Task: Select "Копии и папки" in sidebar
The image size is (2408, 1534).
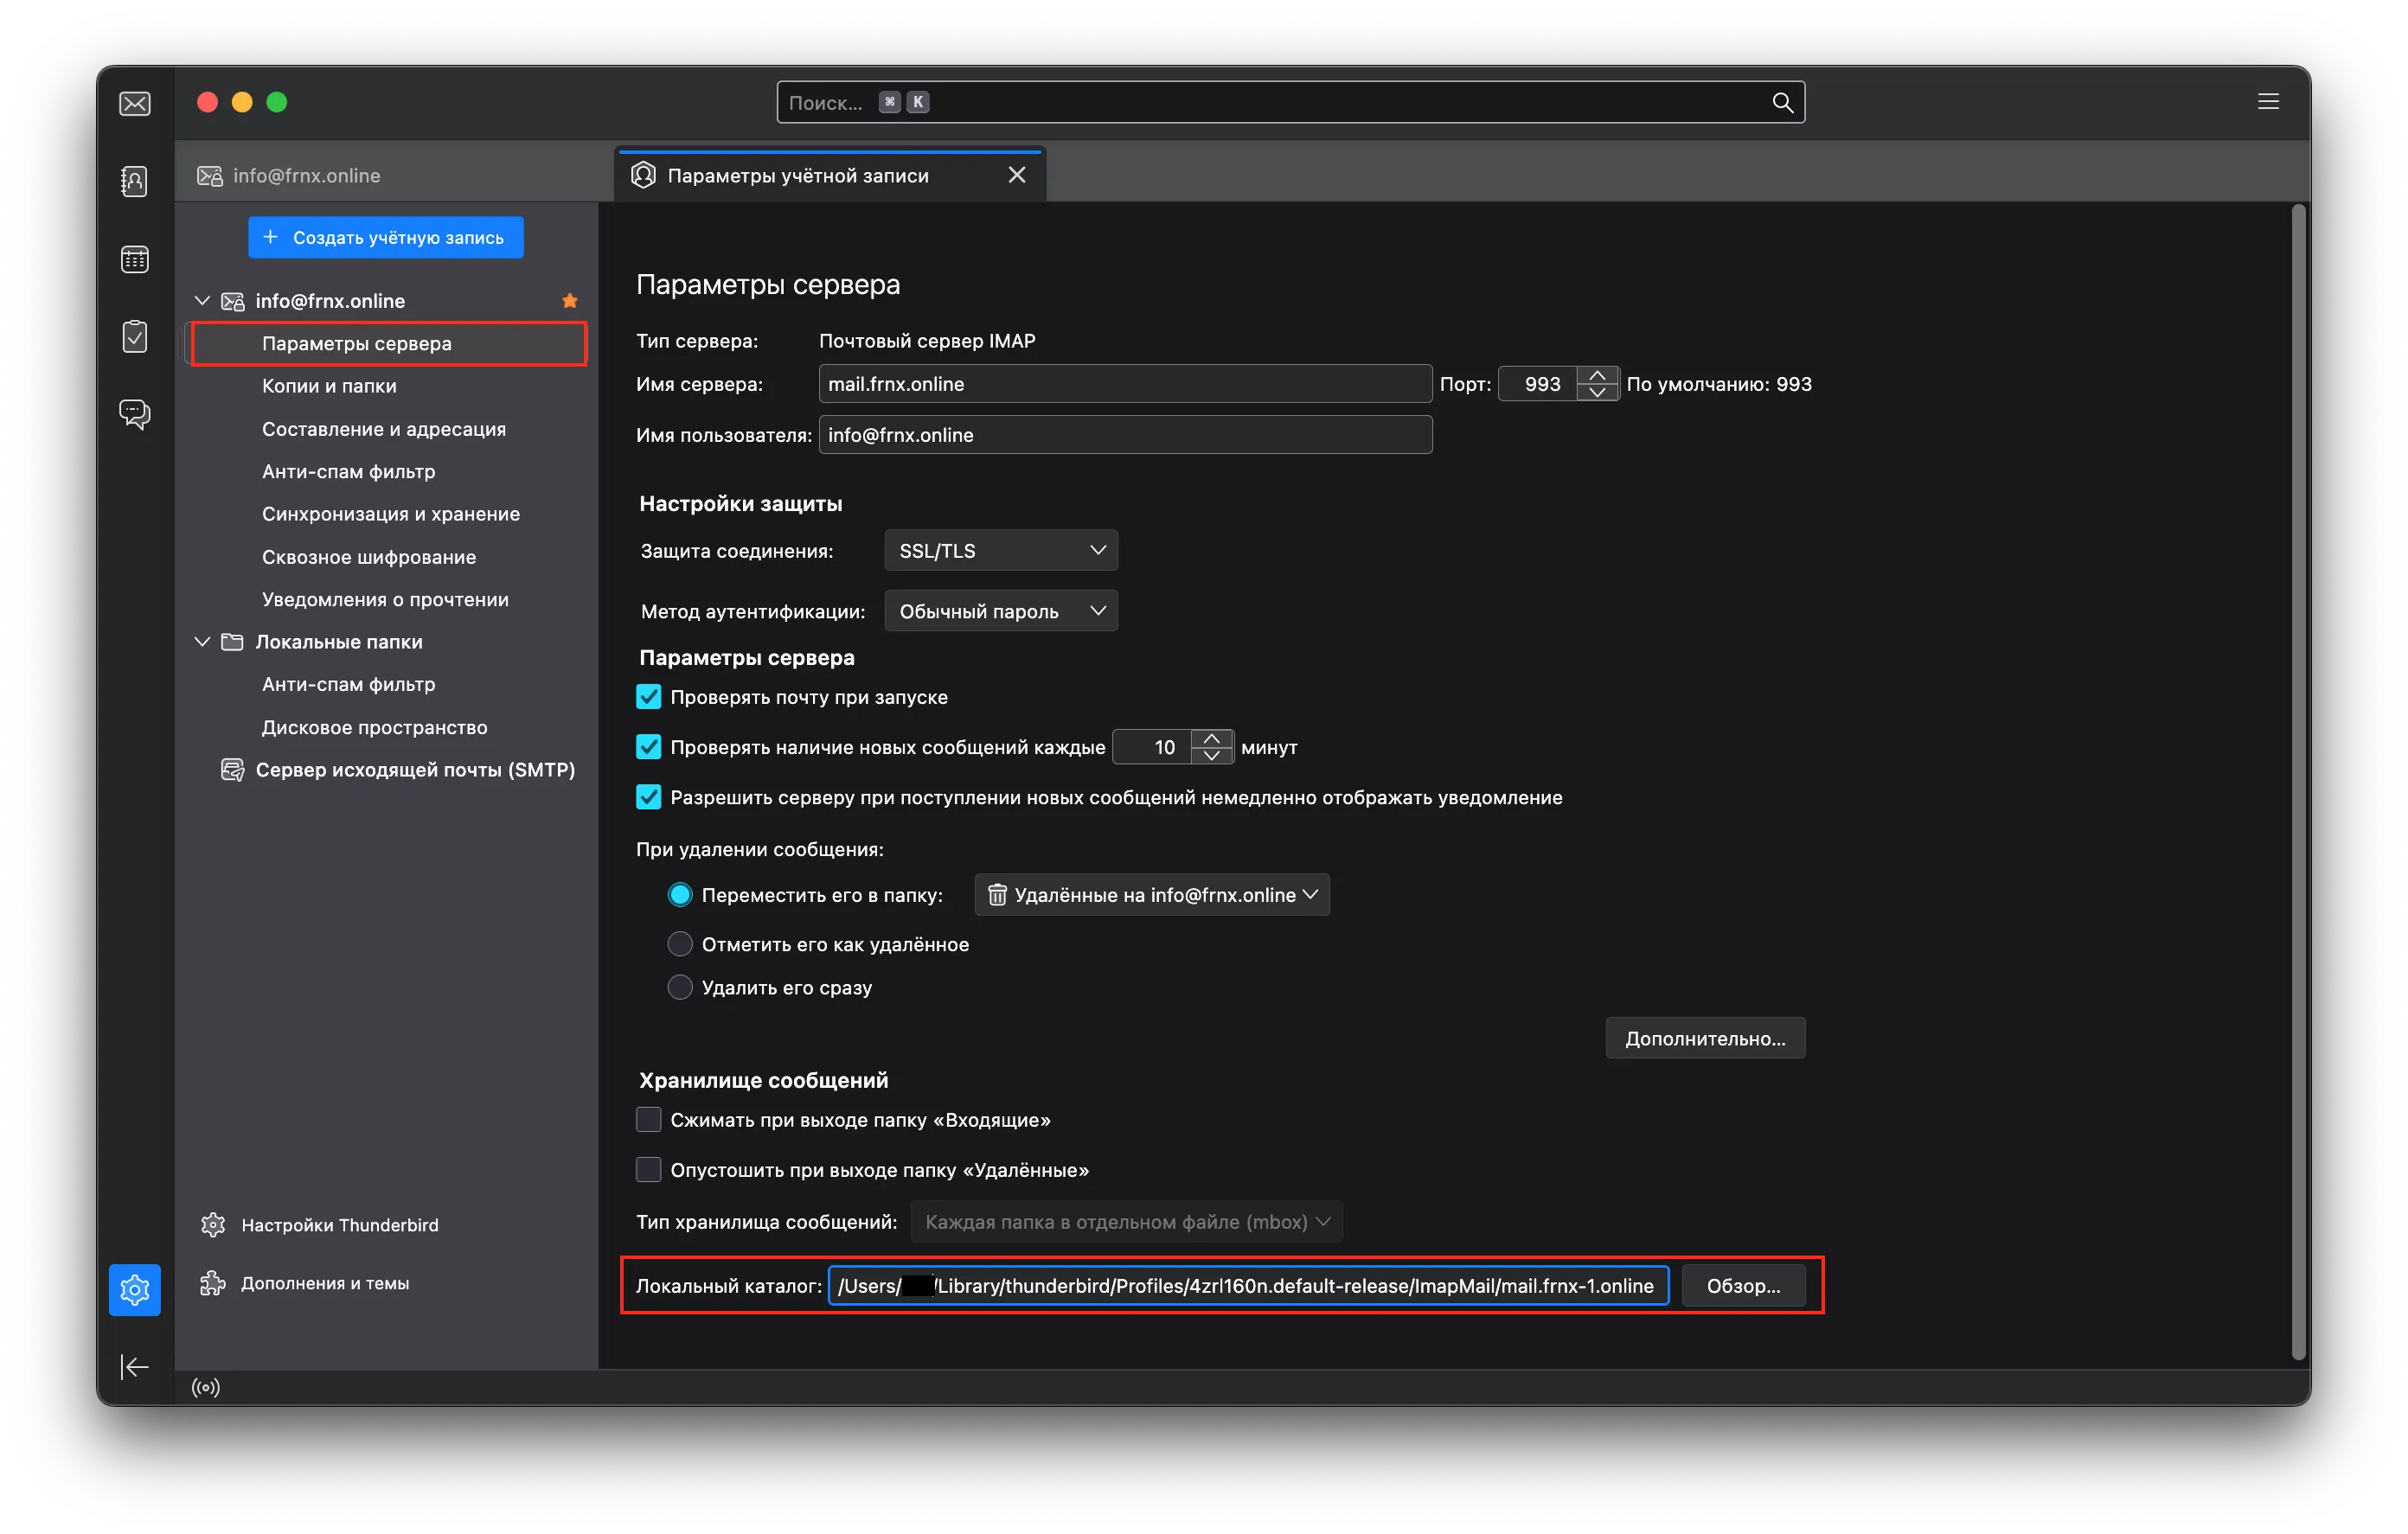Action: coord(329,386)
